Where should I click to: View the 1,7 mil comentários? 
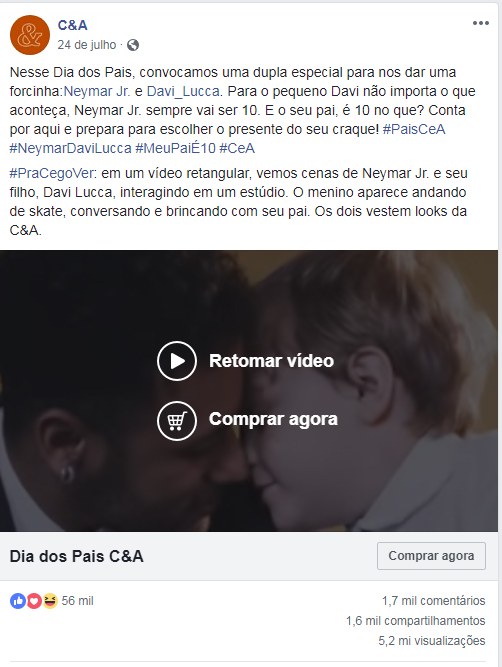pyautogui.click(x=434, y=601)
